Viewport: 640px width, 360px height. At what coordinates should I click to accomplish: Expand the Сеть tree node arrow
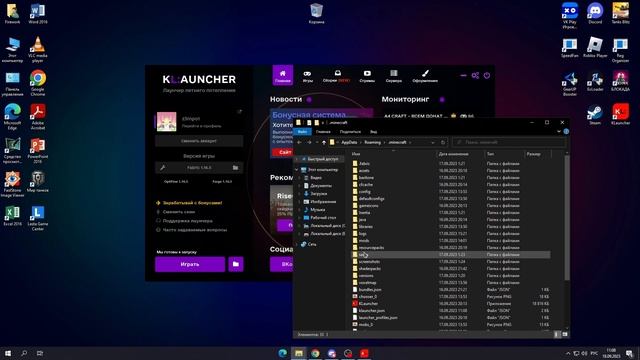pos(297,244)
